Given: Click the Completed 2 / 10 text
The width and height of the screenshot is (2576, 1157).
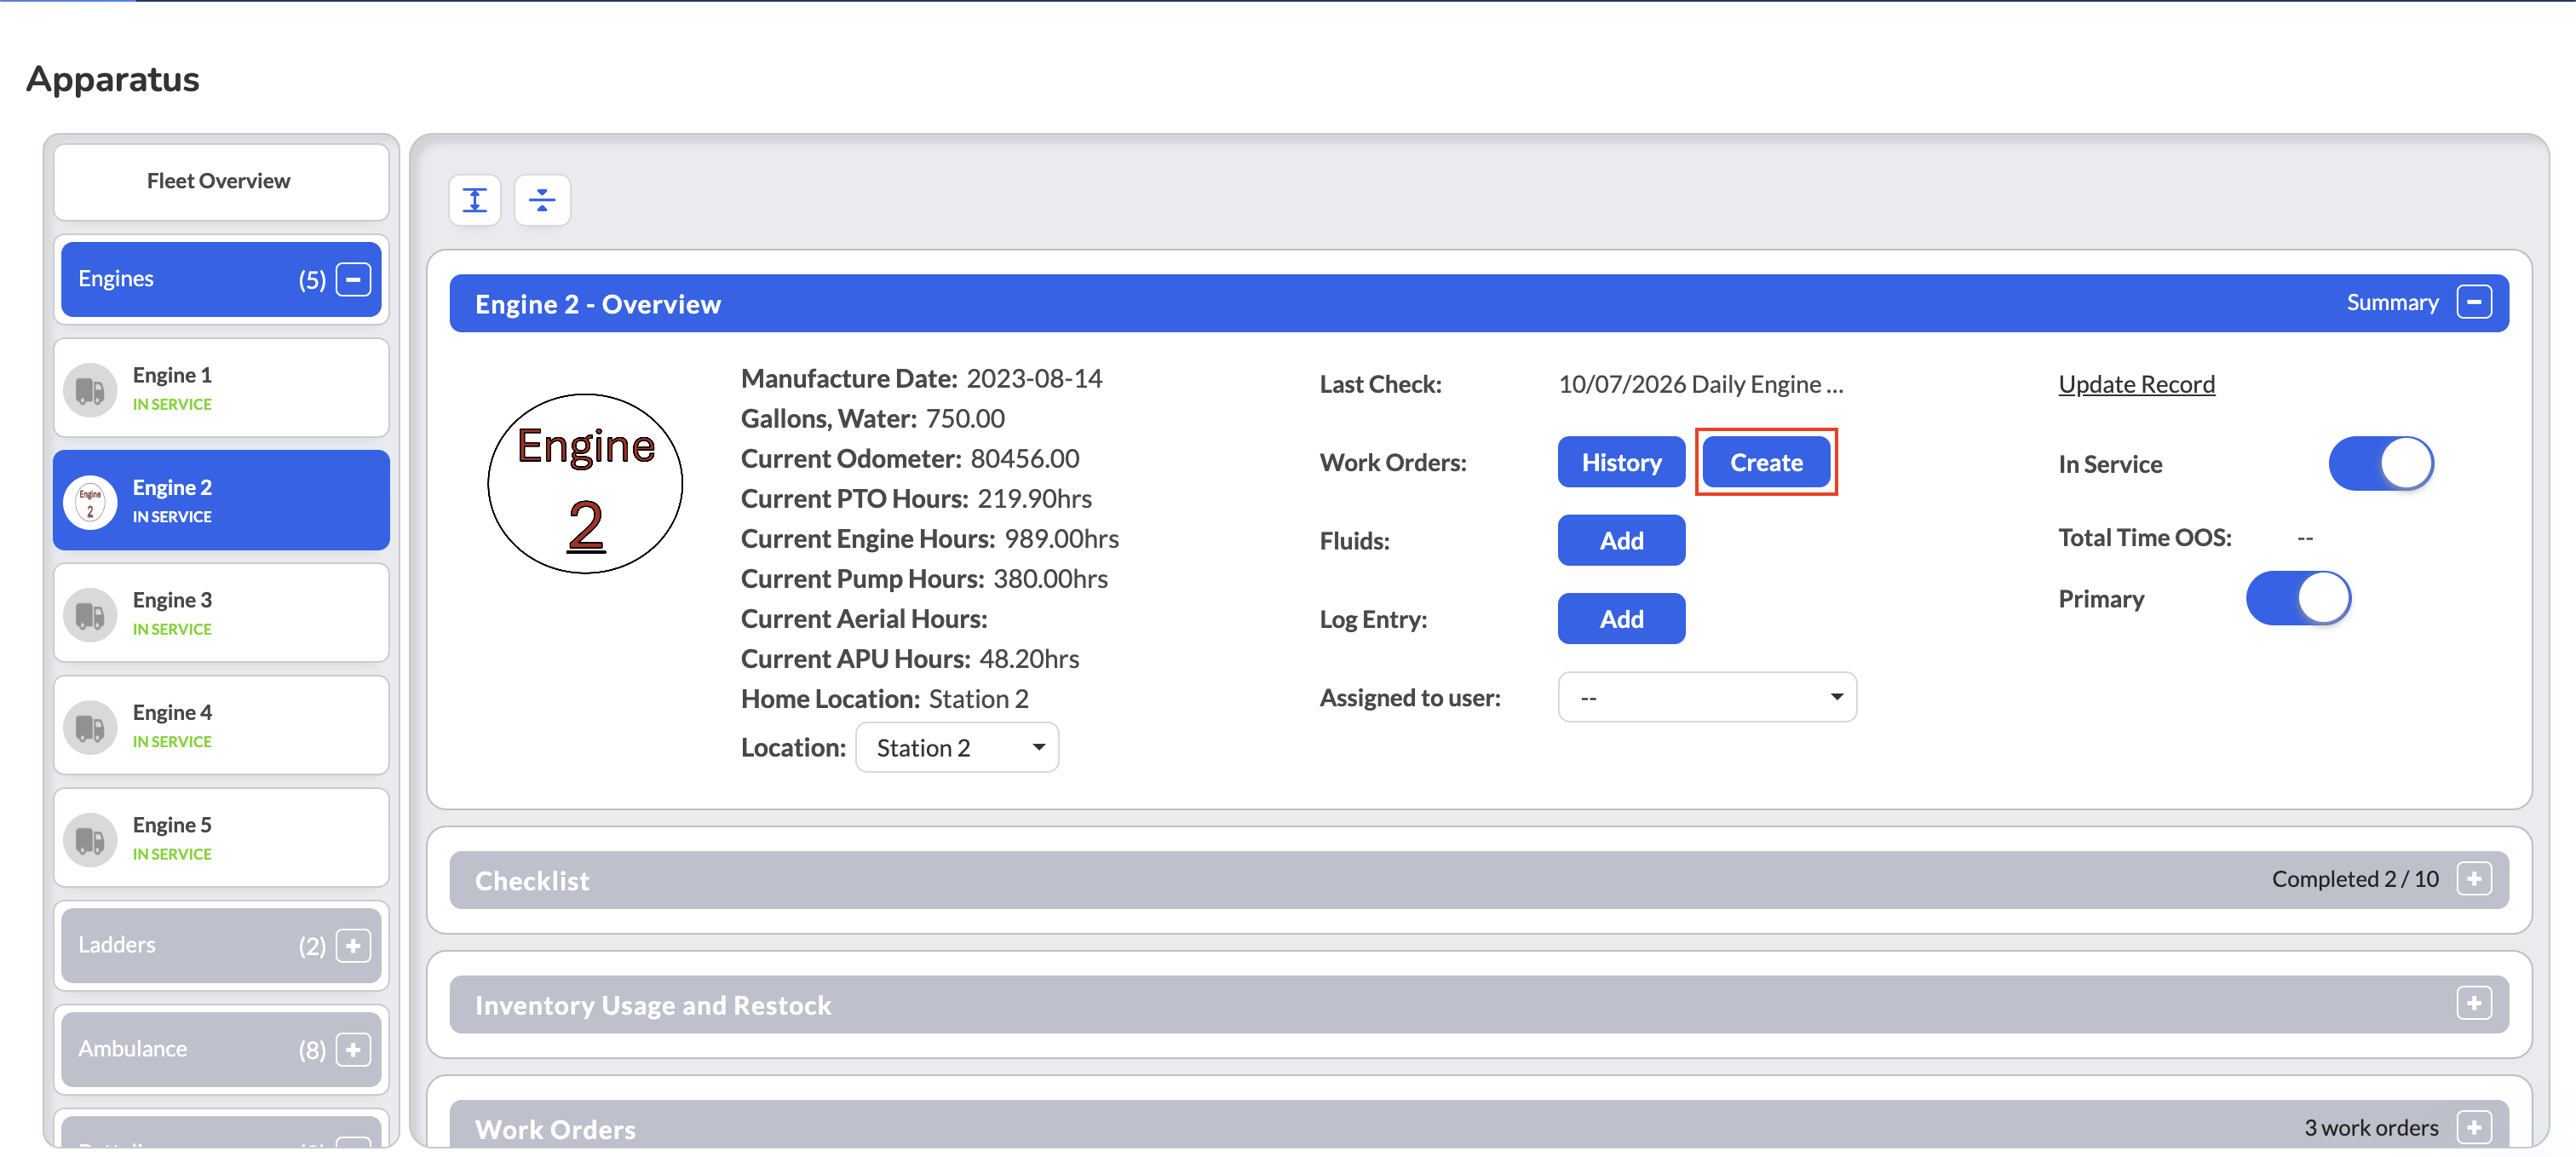Looking at the screenshot, I should click(x=2355, y=879).
